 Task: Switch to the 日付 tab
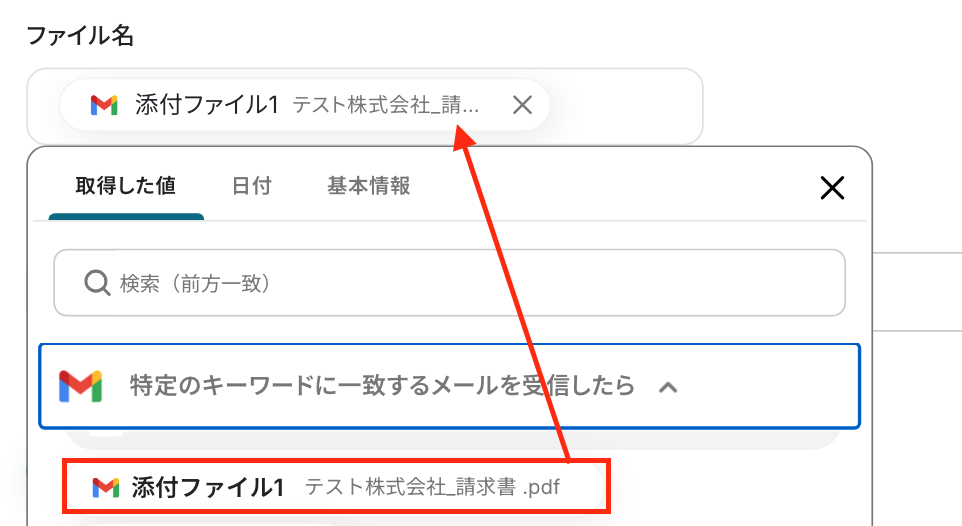click(252, 186)
